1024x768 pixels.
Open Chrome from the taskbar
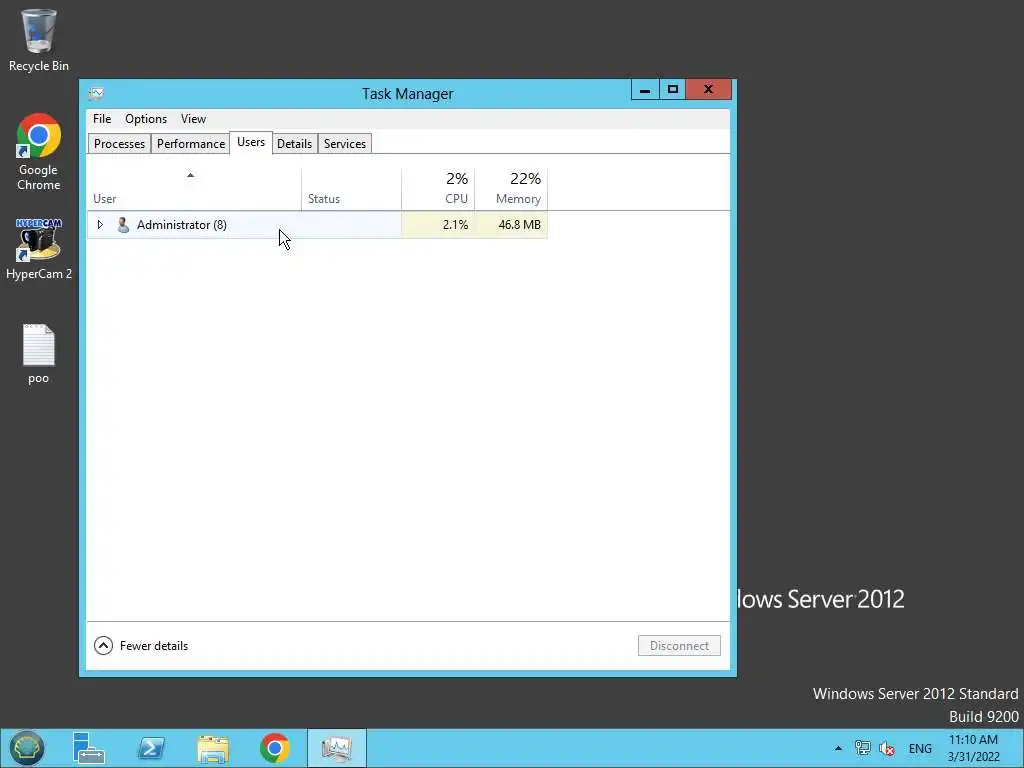275,748
